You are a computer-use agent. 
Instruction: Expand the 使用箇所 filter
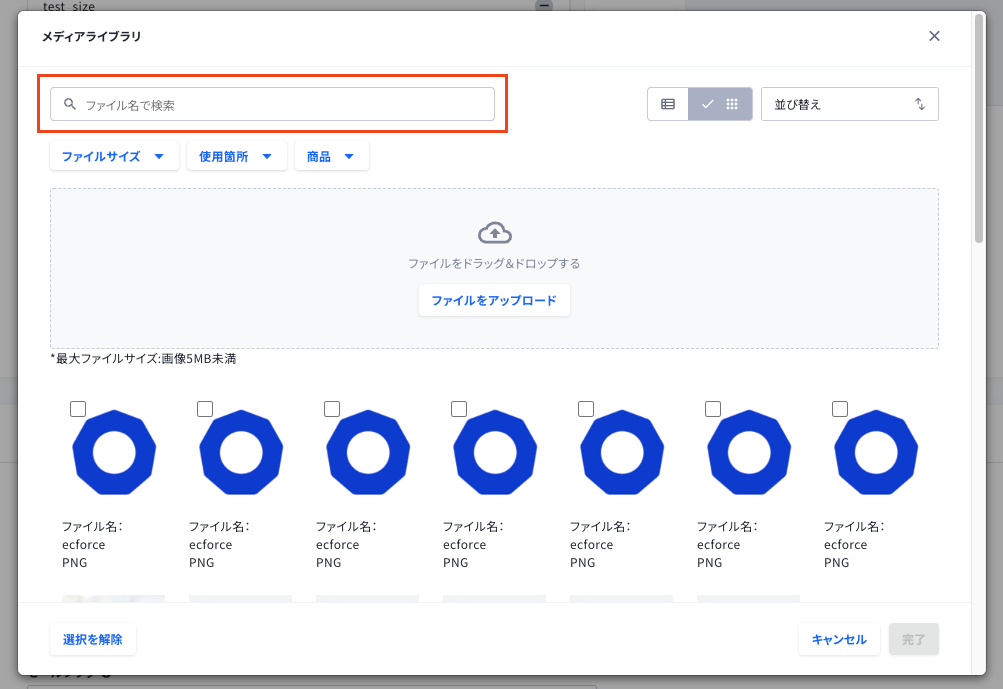[236, 156]
